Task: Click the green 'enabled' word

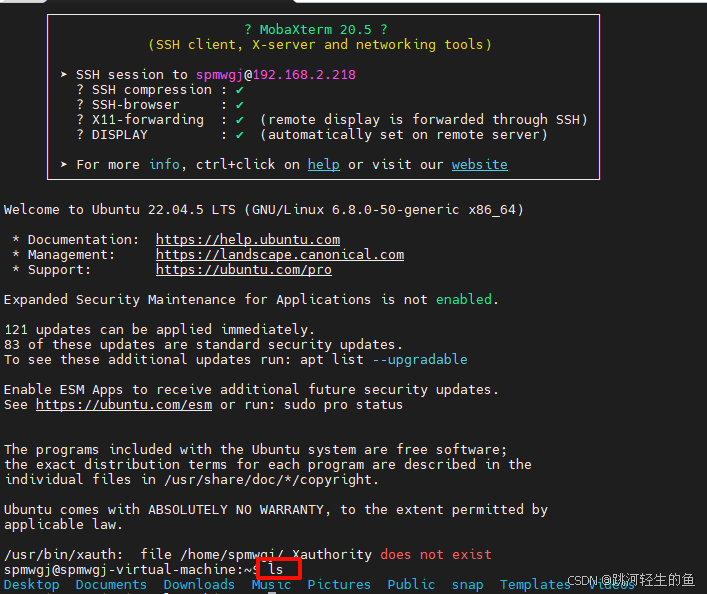Action: (x=464, y=299)
